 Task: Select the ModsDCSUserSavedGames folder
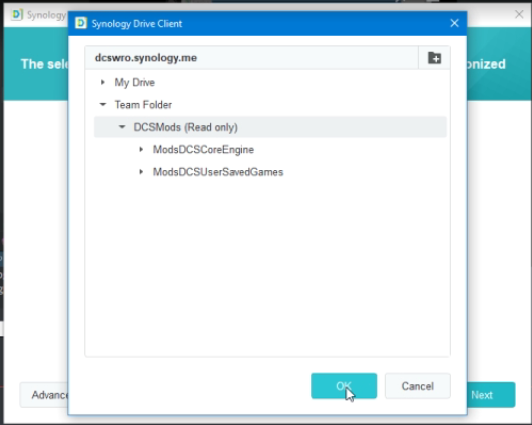(218, 172)
